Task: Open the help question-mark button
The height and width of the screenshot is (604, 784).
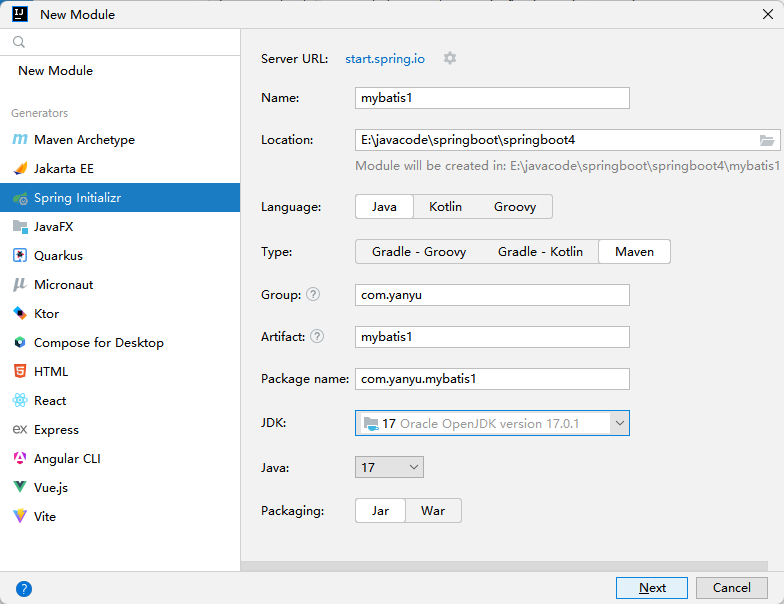Action: [x=24, y=588]
